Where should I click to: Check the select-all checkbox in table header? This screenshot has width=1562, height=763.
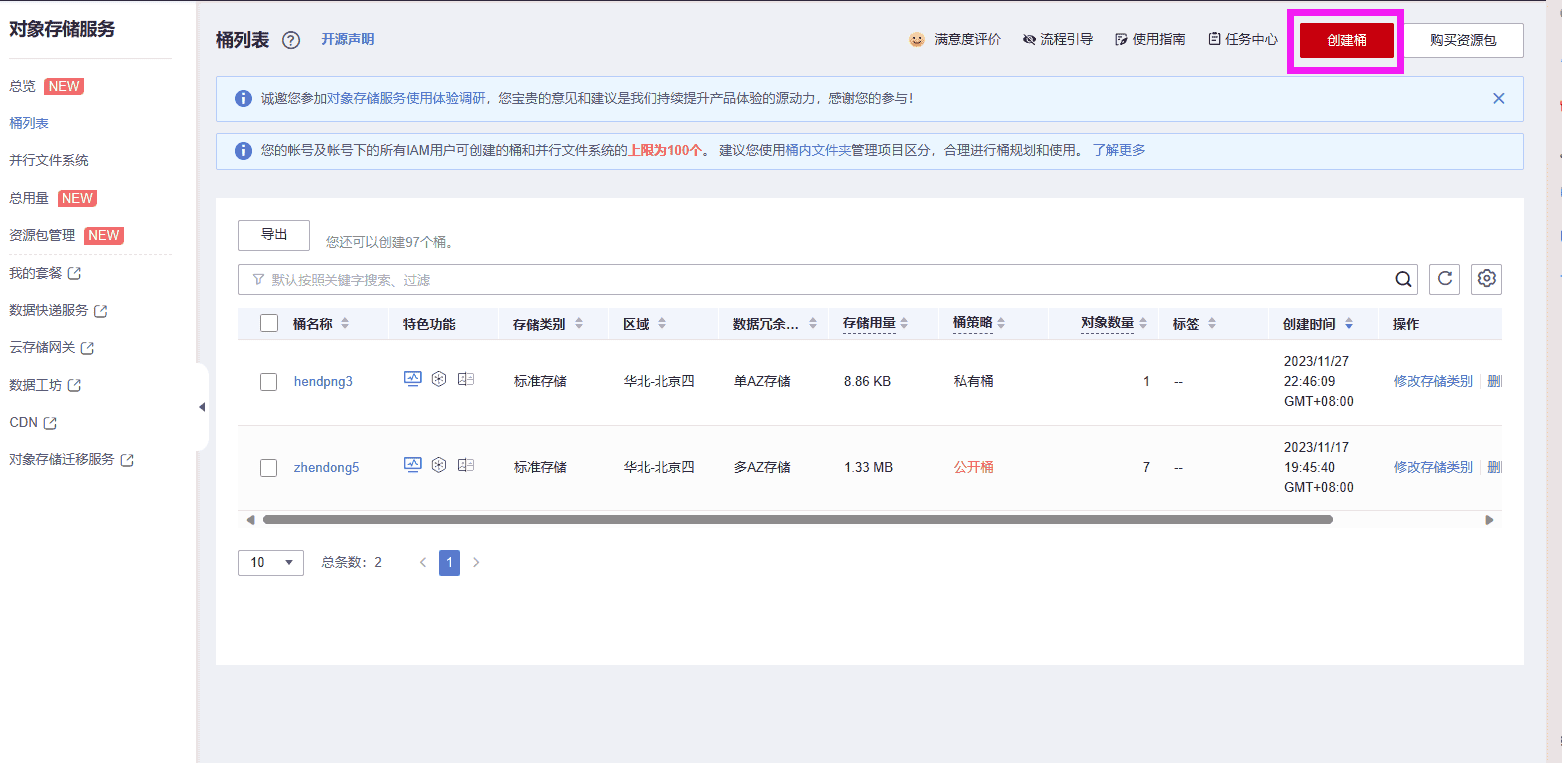tap(268, 323)
